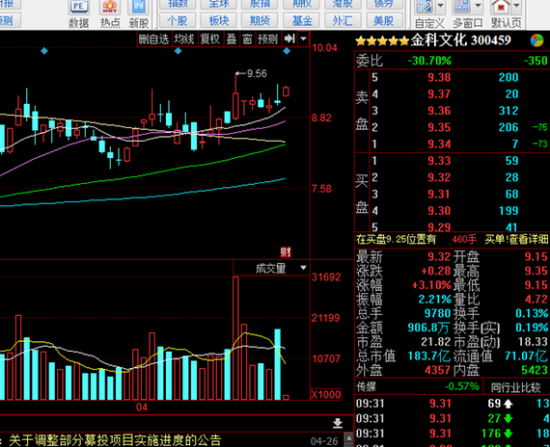Click the 外盘 value 4357
The width and height of the screenshot is (550, 447).
(x=437, y=370)
